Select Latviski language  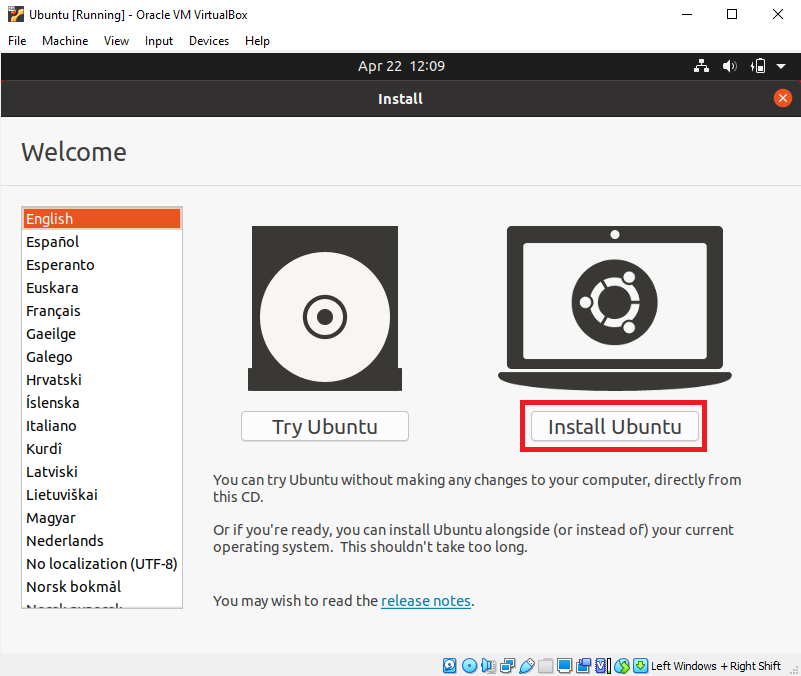pos(102,472)
